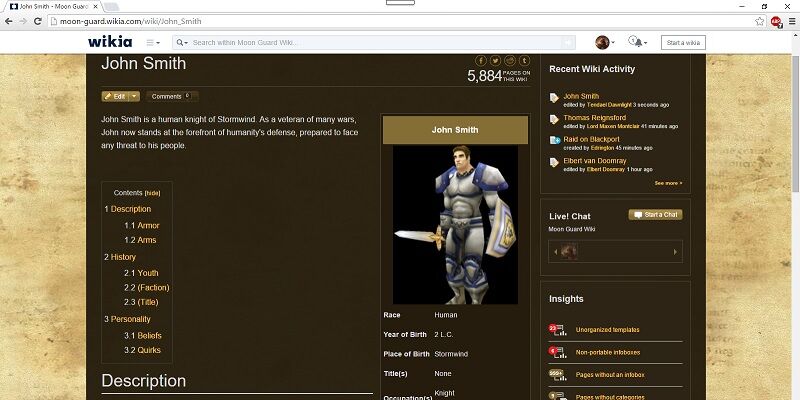This screenshot has width=800, height=400.
Task: Click the Search within Moon Guard Wiki field
Action: click(374, 42)
